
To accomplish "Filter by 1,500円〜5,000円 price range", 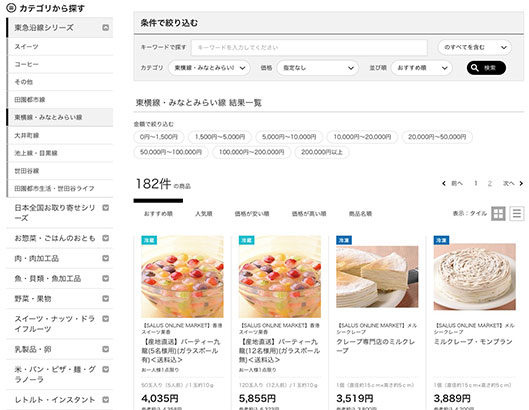I will pos(220,137).
